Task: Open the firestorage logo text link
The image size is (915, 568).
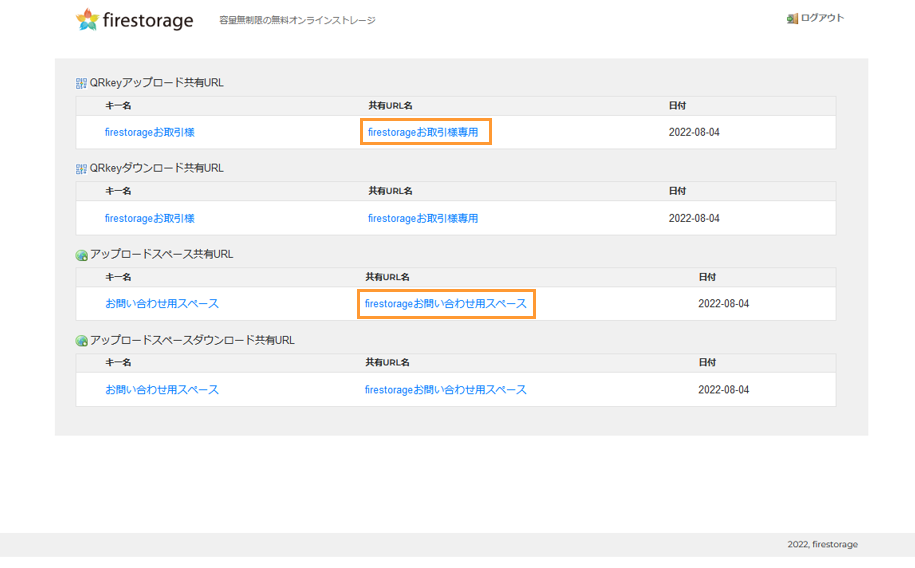Action: pyautogui.click(x=148, y=20)
